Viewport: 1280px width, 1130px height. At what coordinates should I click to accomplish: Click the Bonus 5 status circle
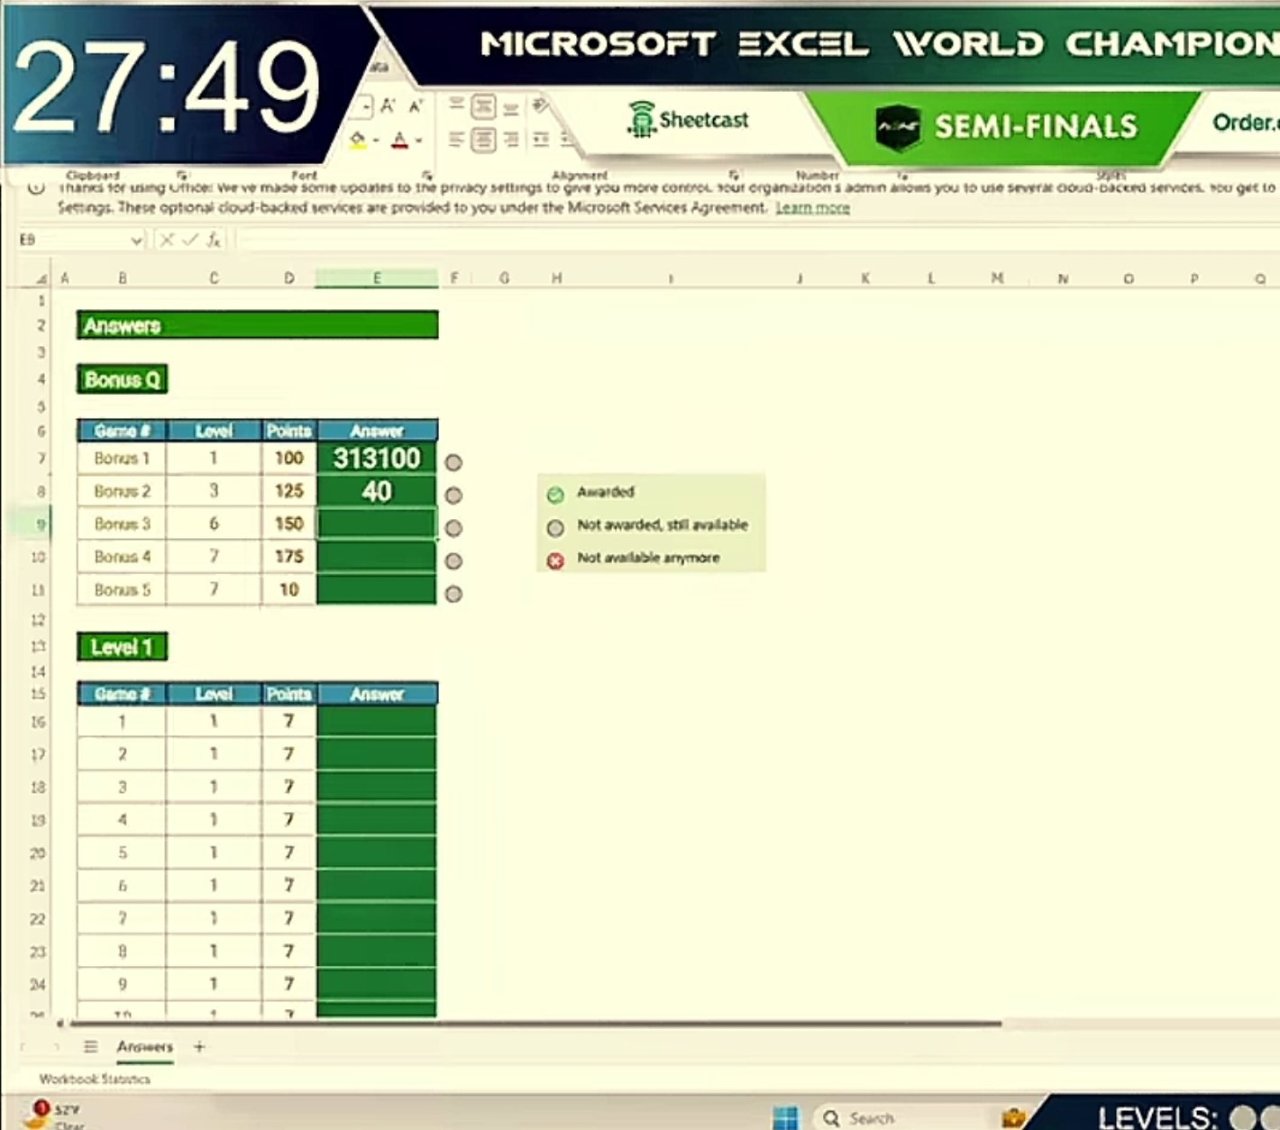454,594
